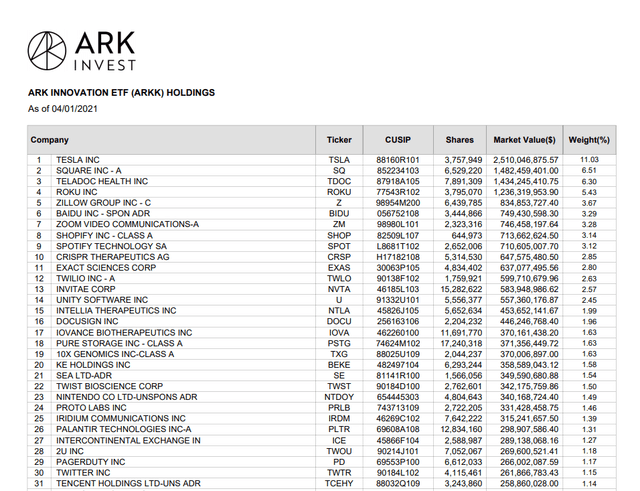
Task: Select KE HOLDINGS INC
Action: click(x=93, y=364)
